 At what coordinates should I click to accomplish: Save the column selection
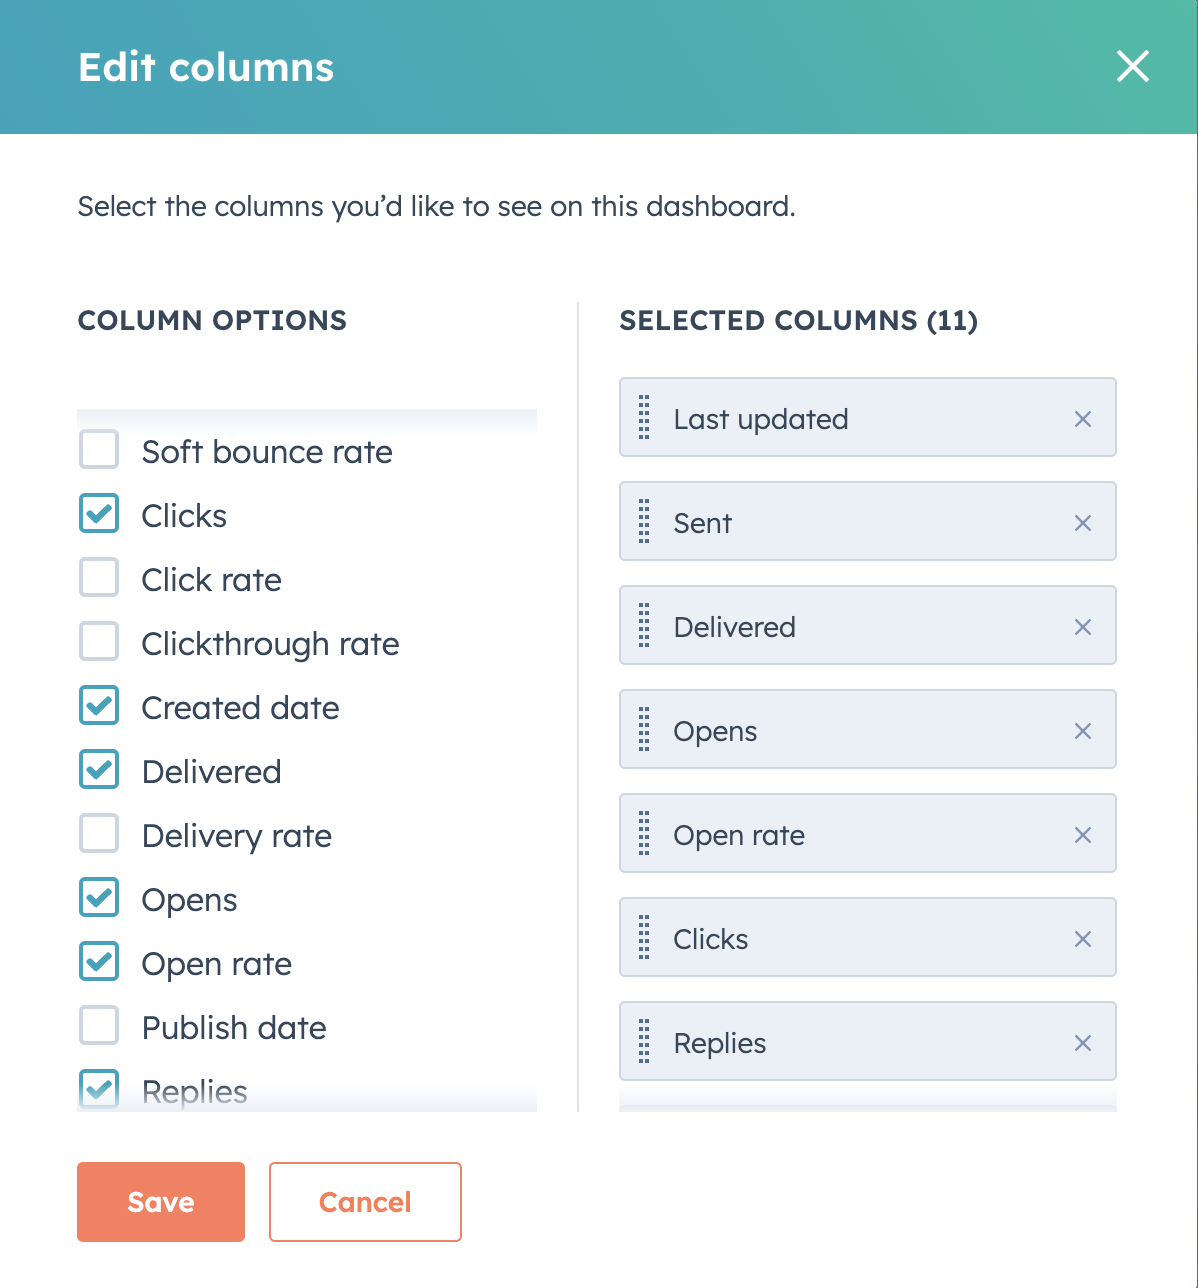(x=161, y=1202)
